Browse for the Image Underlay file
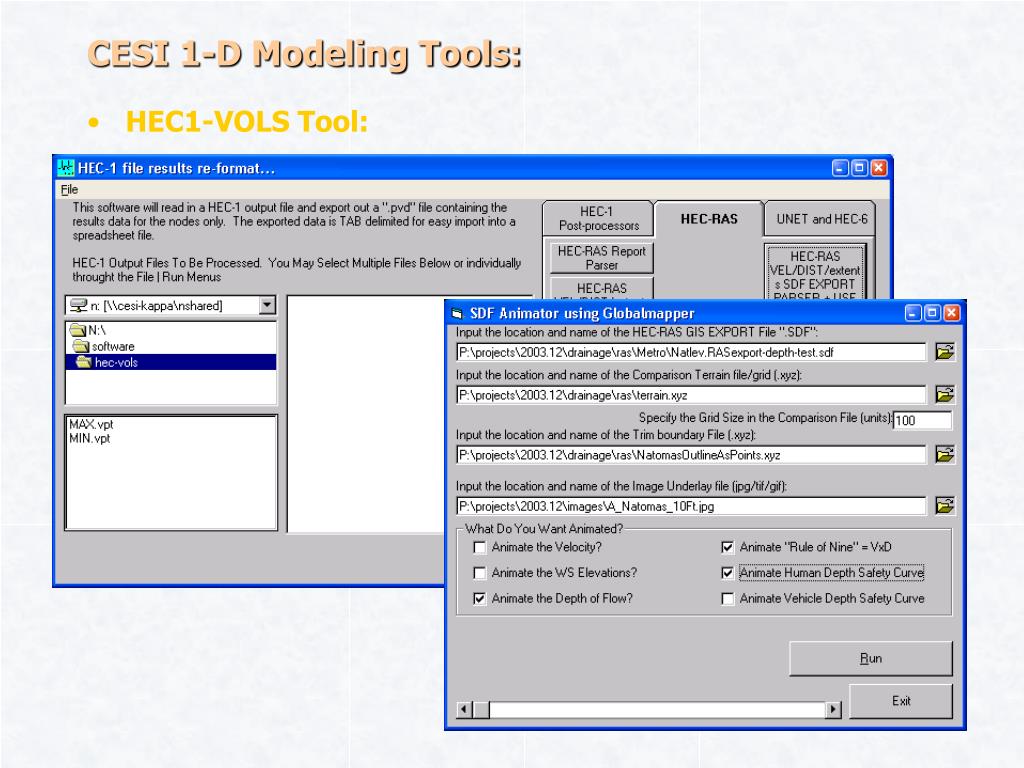The width and height of the screenshot is (1024, 768). 944,505
